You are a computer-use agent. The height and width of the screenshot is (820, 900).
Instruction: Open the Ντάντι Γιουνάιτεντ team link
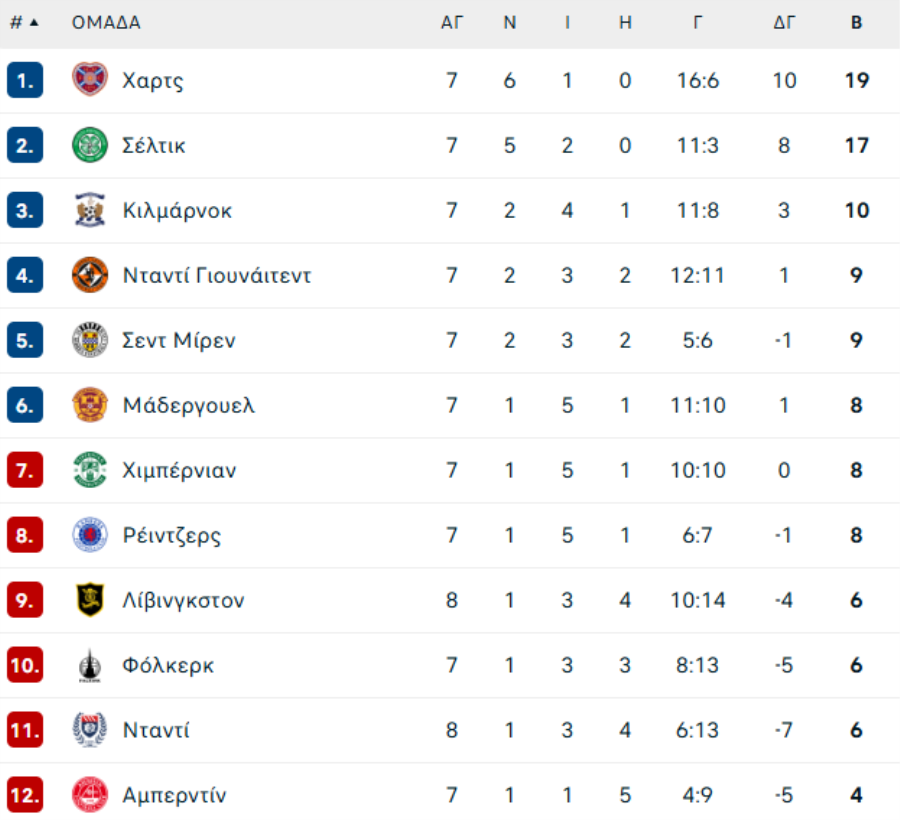coord(216,275)
